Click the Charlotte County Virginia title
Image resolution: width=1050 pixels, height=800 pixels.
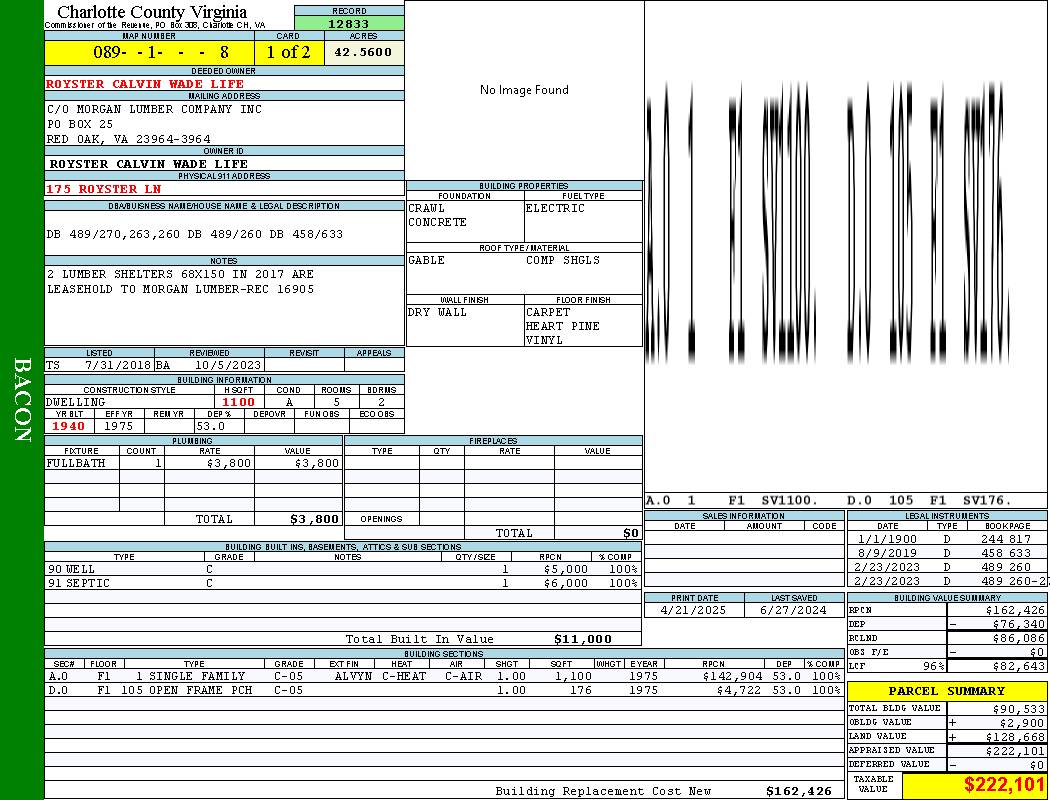coord(152,11)
